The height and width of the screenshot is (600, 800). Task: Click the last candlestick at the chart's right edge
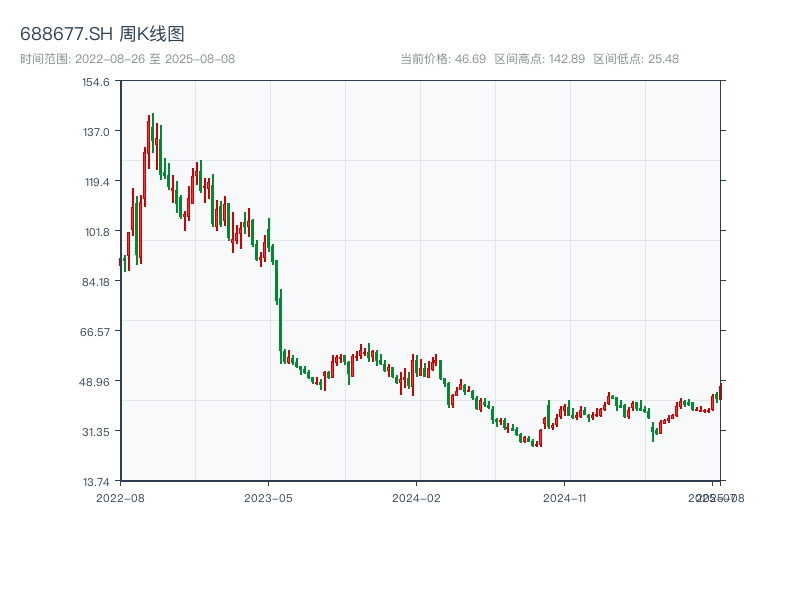(x=720, y=391)
